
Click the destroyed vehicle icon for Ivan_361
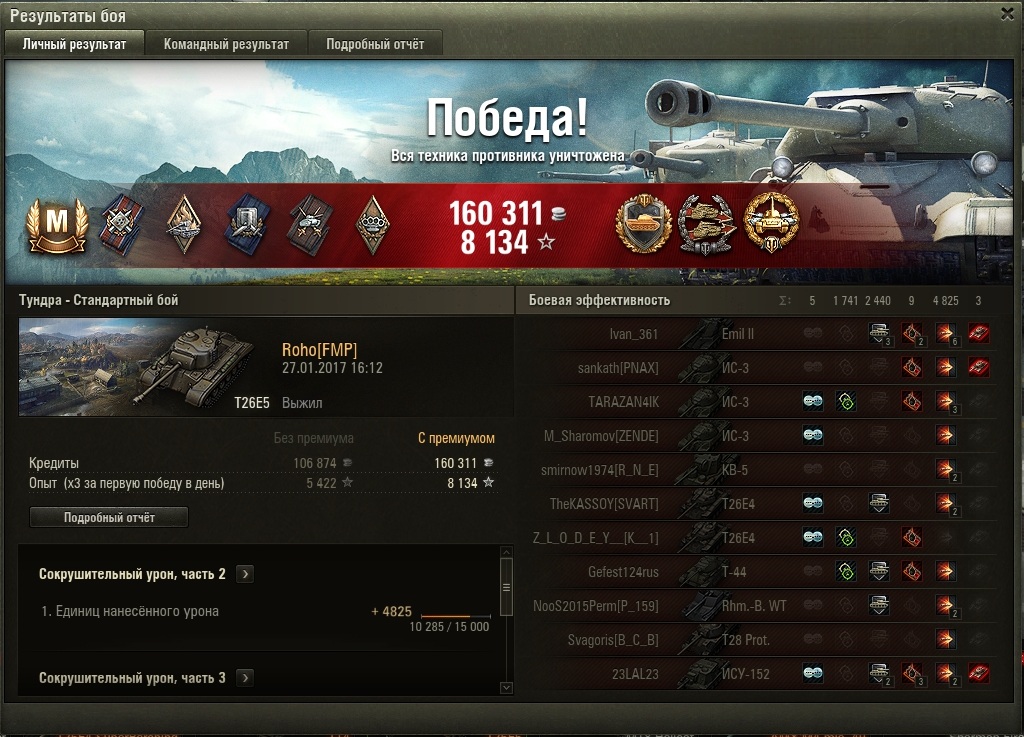[978, 334]
